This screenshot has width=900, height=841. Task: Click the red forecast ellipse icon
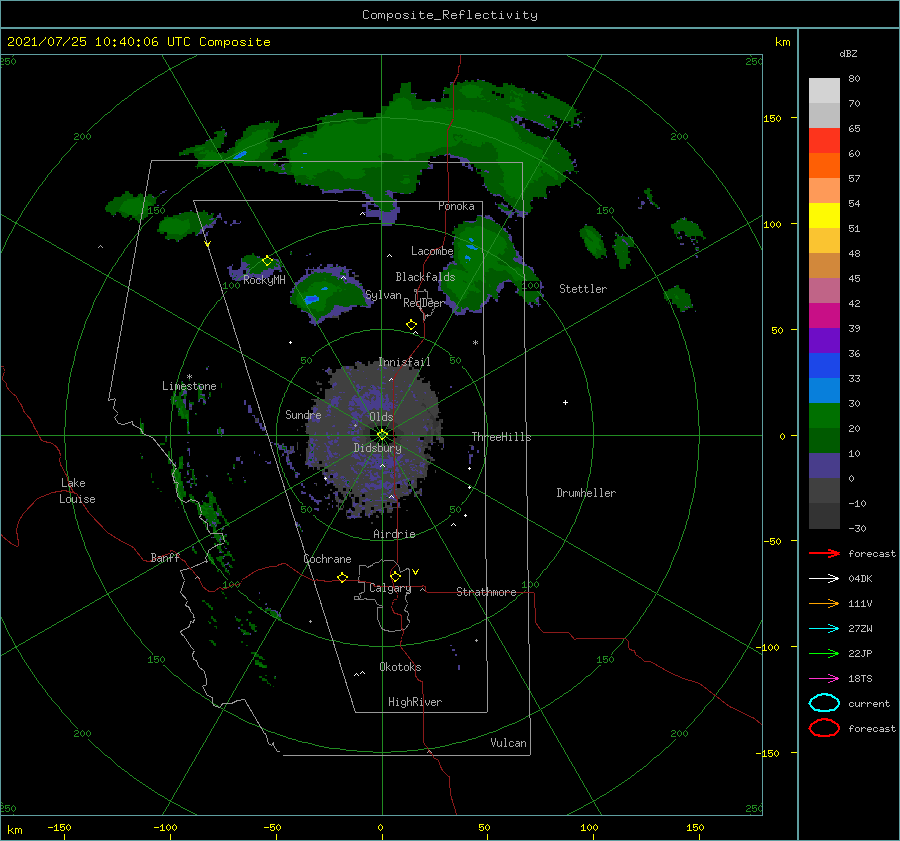pyautogui.click(x=824, y=728)
